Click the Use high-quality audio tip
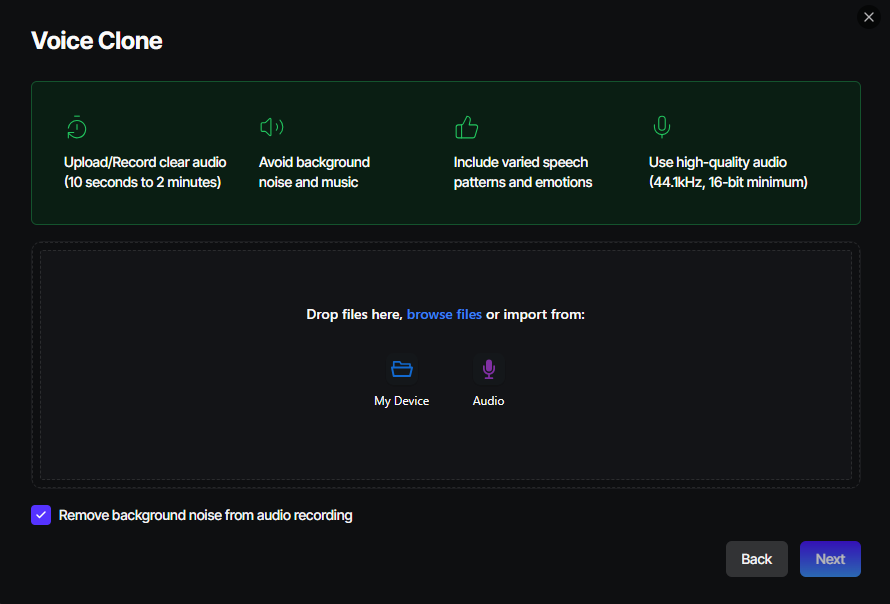 point(727,172)
